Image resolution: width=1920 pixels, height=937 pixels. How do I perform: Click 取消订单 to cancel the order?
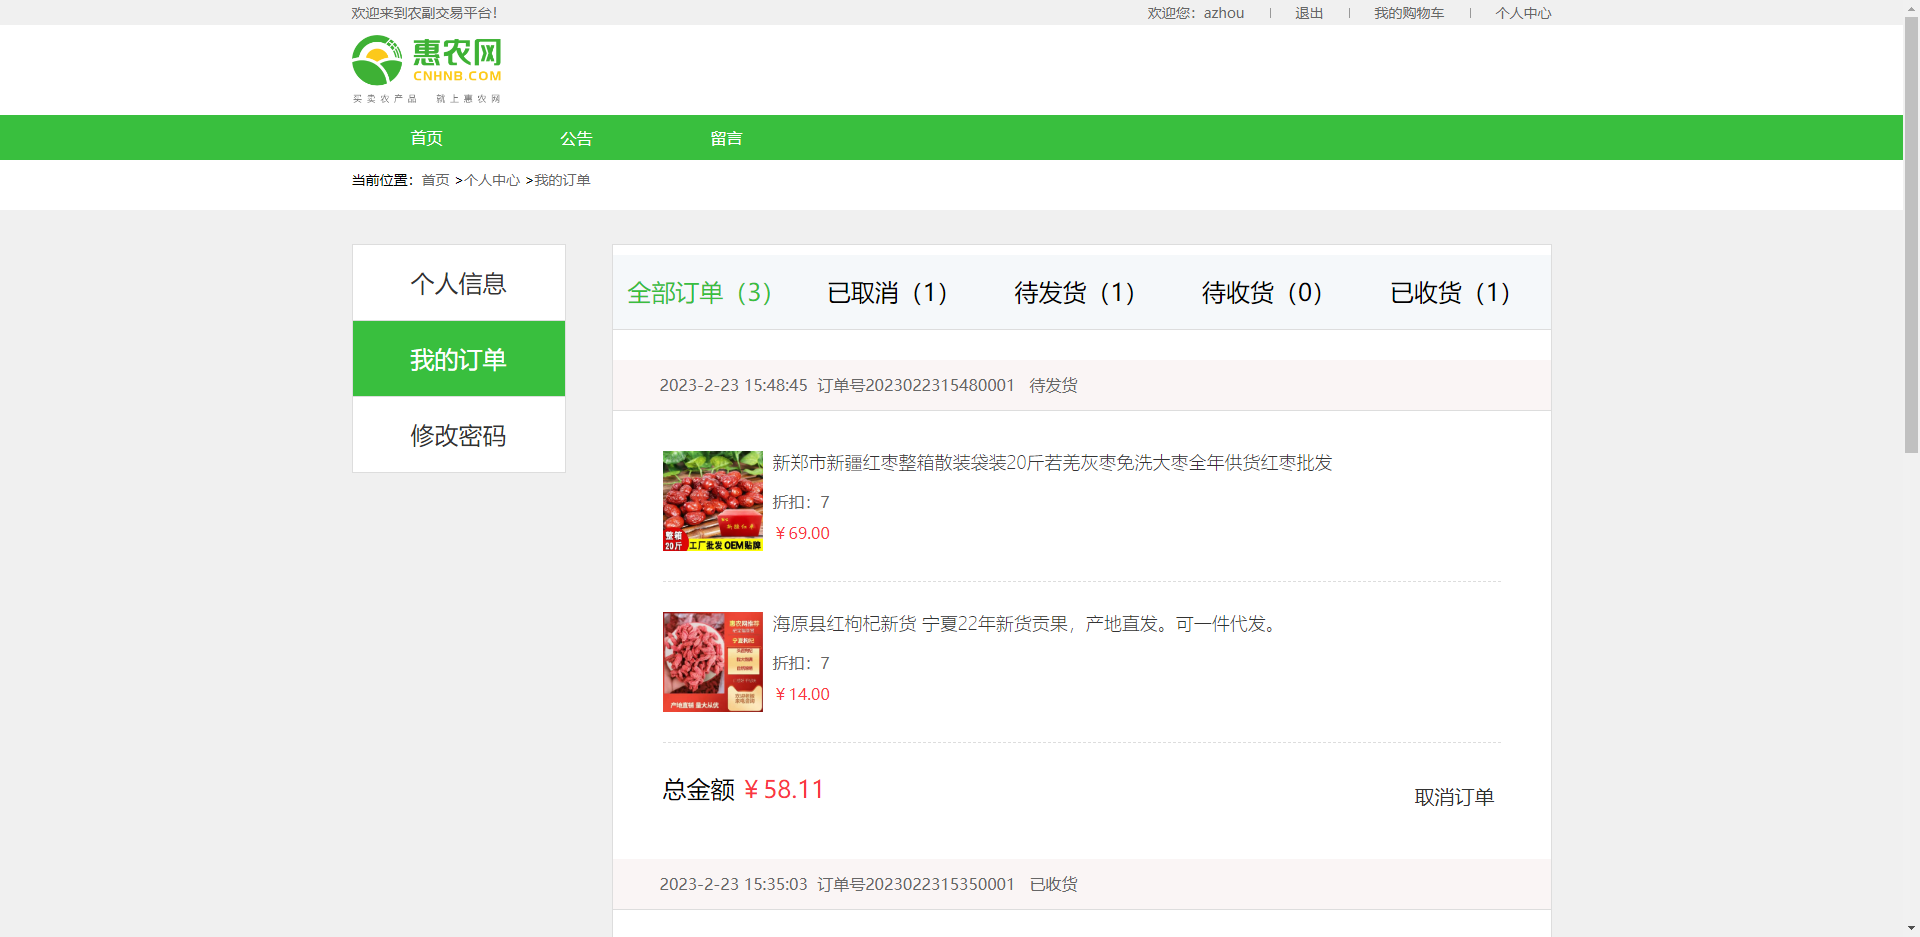point(1454,797)
